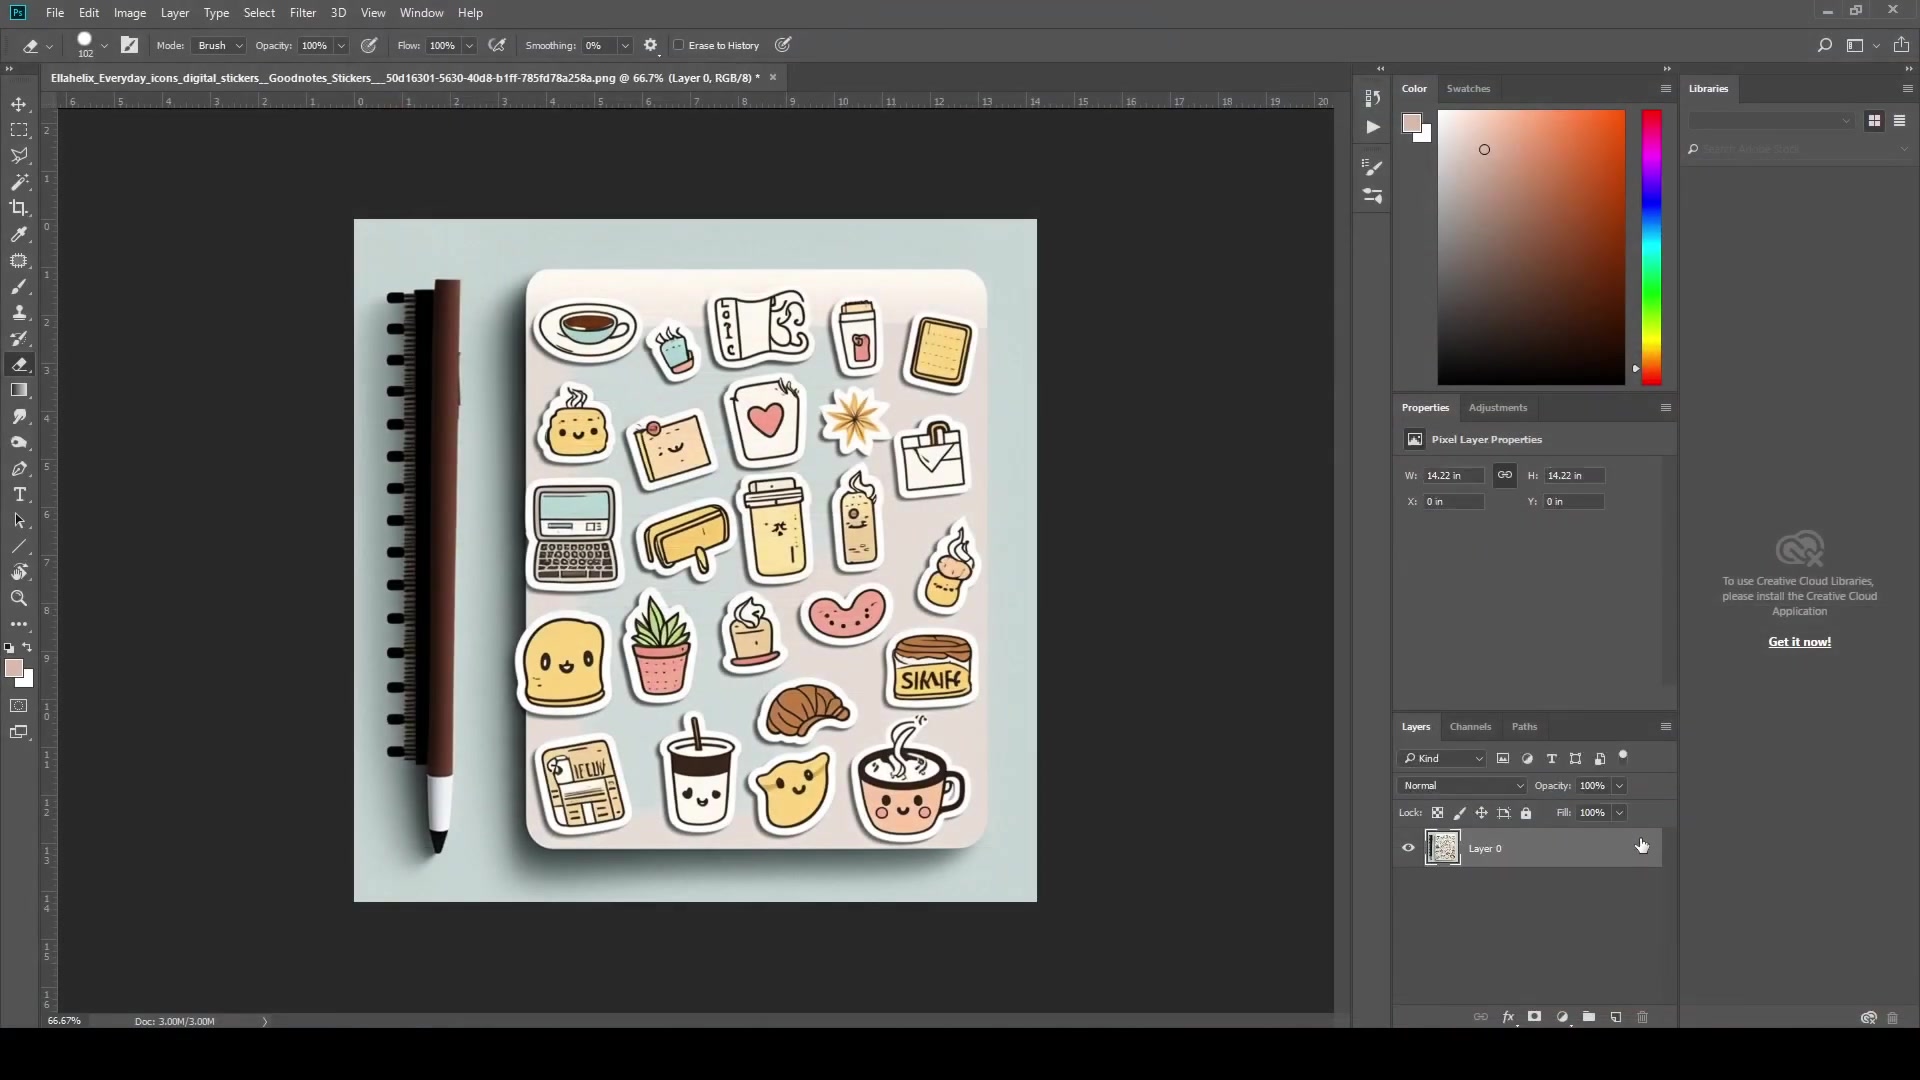Create new adjustment layer
This screenshot has width=1920, height=1080.
(x=1562, y=1017)
